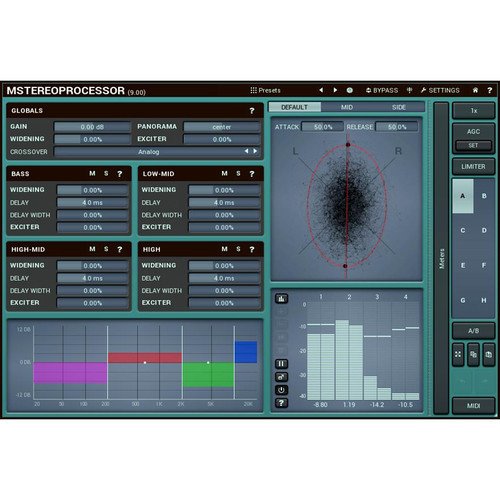
Task: Click the home icon in title bar
Action: coord(475,90)
